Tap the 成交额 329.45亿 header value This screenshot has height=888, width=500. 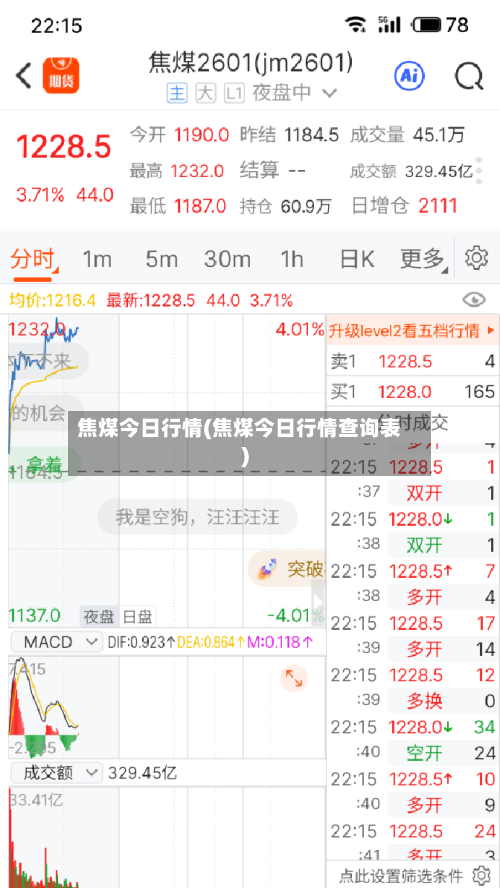439,170
